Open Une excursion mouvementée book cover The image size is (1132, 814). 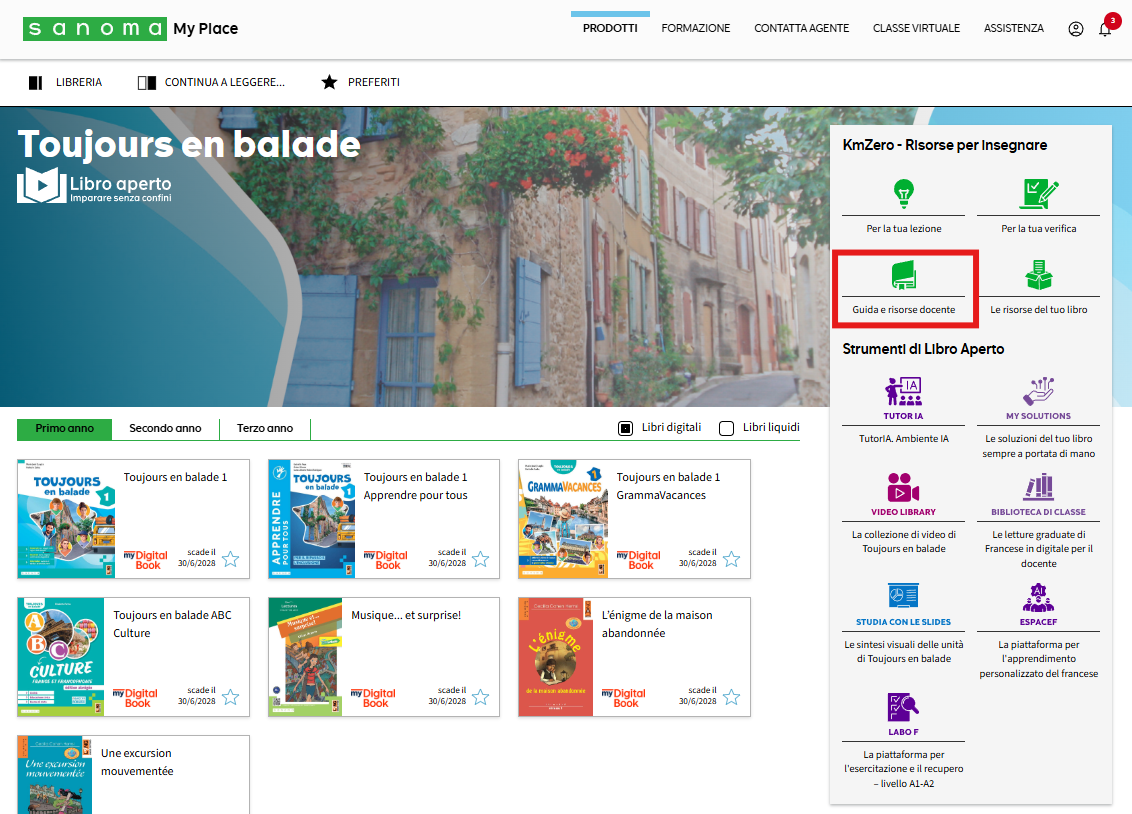[x=56, y=775]
